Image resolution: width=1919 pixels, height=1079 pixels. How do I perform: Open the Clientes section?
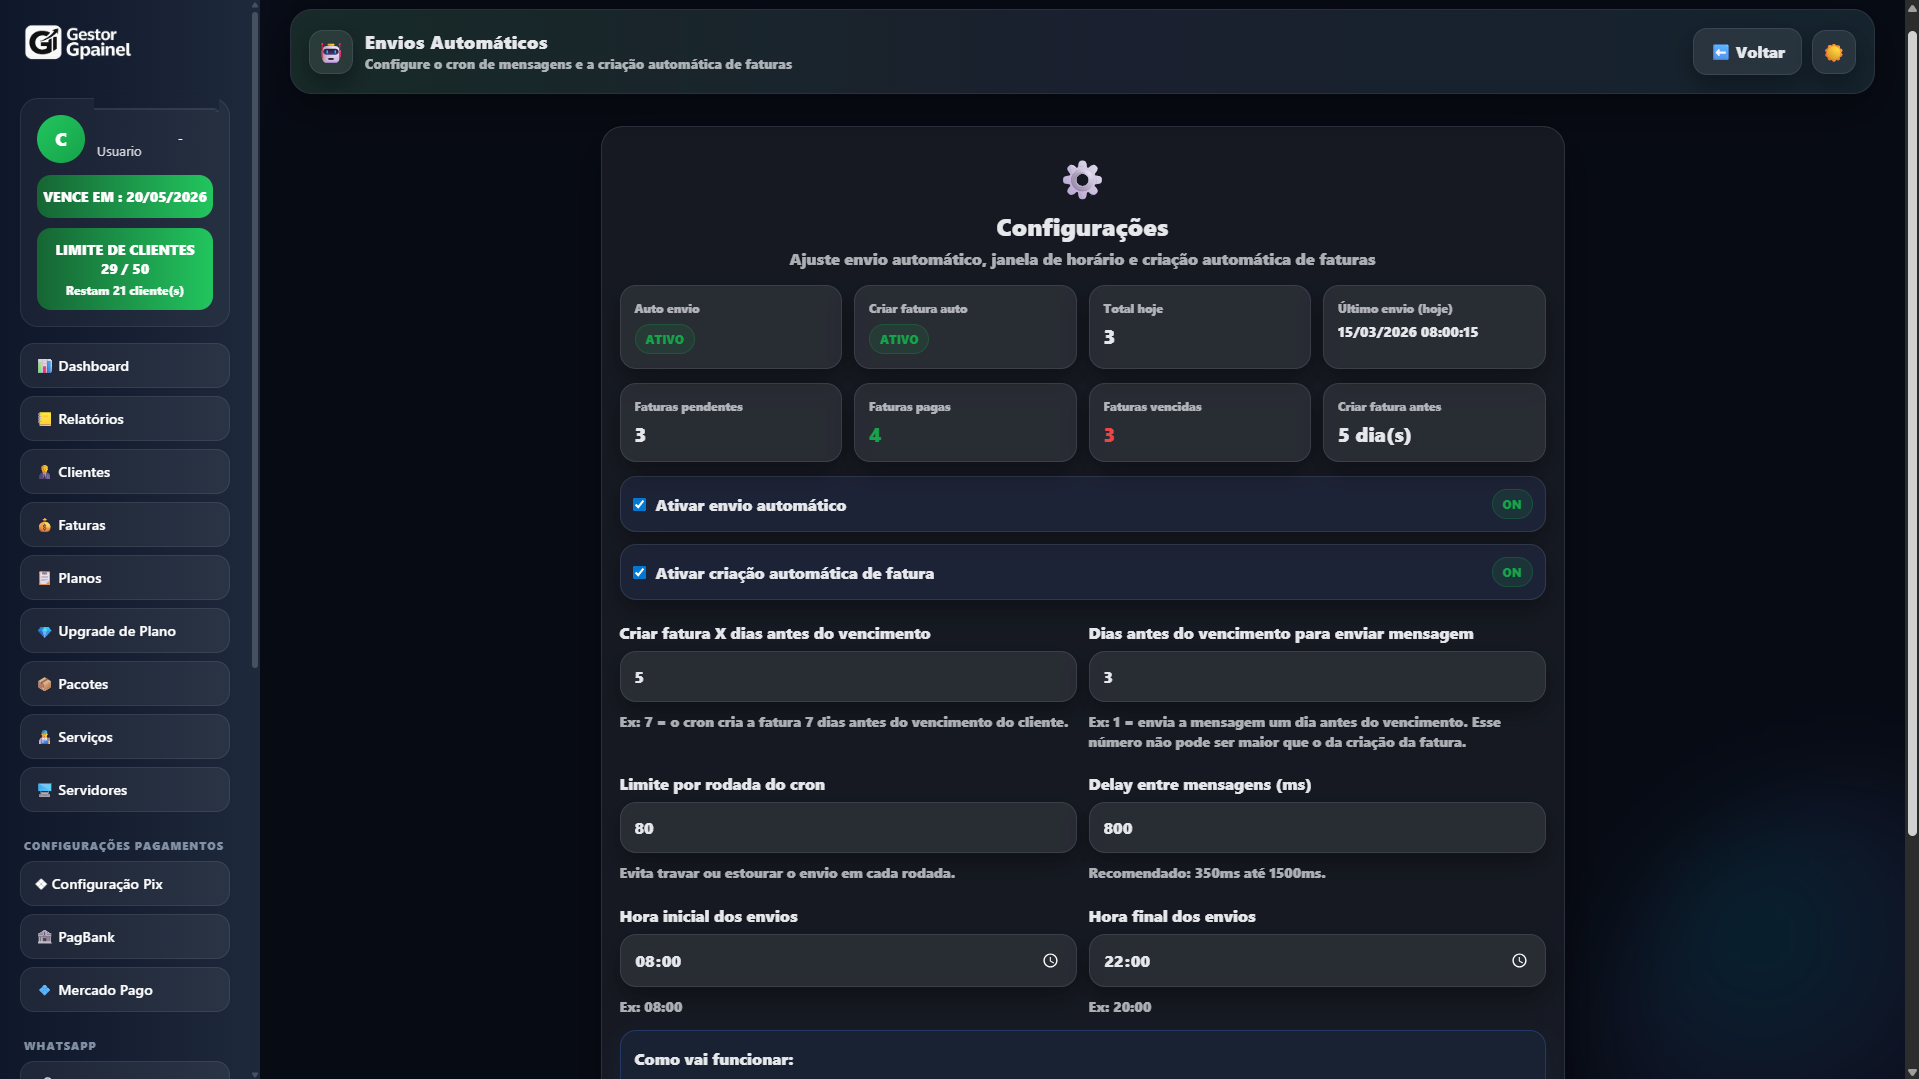[44, 471]
